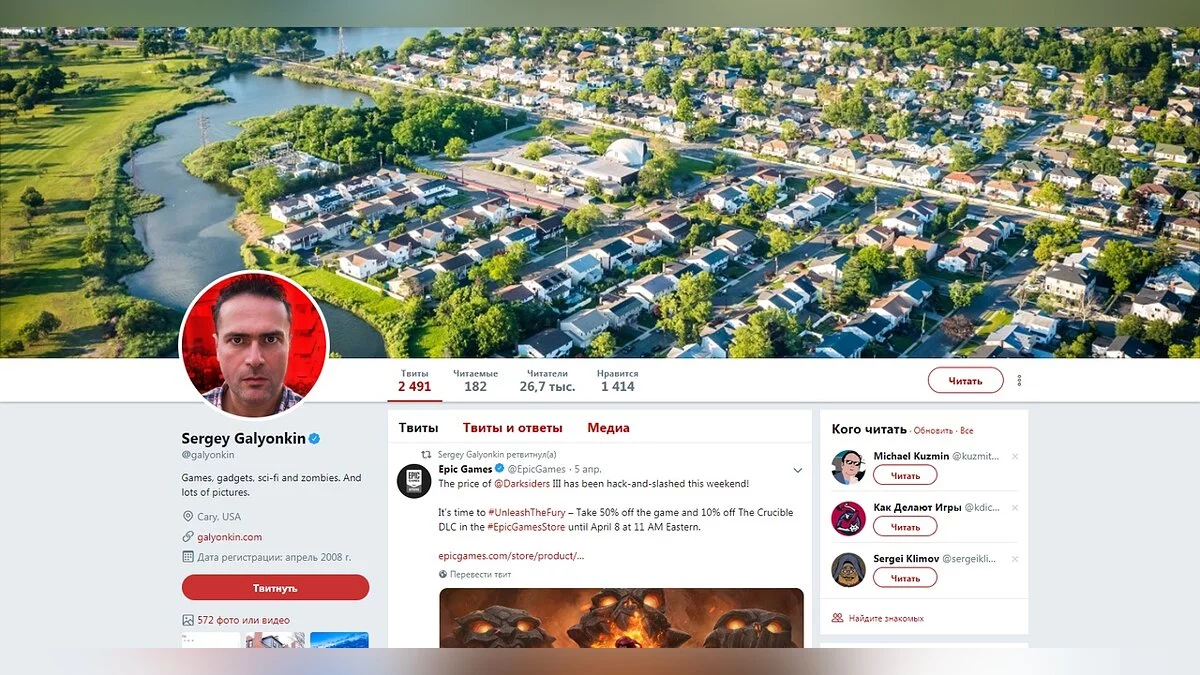This screenshot has height=675, width=1200.
Task: Click Как Делают Игры avatar icon
Action: (848, 518)
